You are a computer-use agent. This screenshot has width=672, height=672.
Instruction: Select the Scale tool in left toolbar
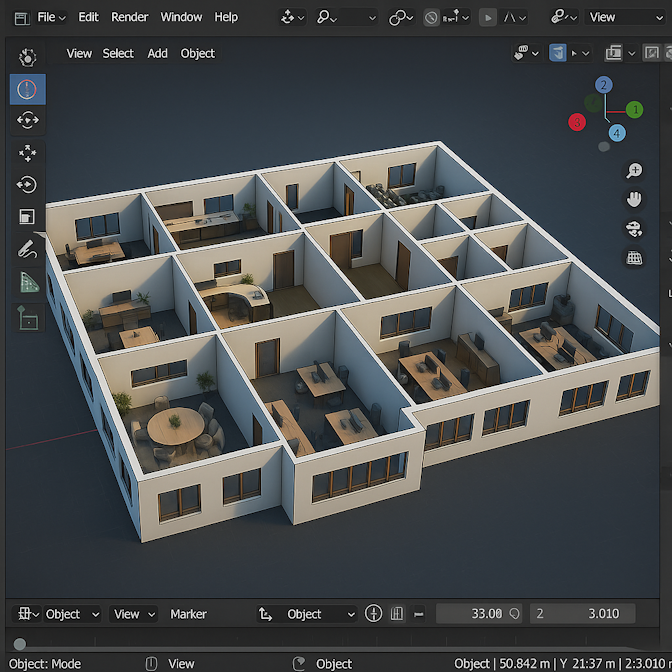pyautogui.click(x=27, y=217)
